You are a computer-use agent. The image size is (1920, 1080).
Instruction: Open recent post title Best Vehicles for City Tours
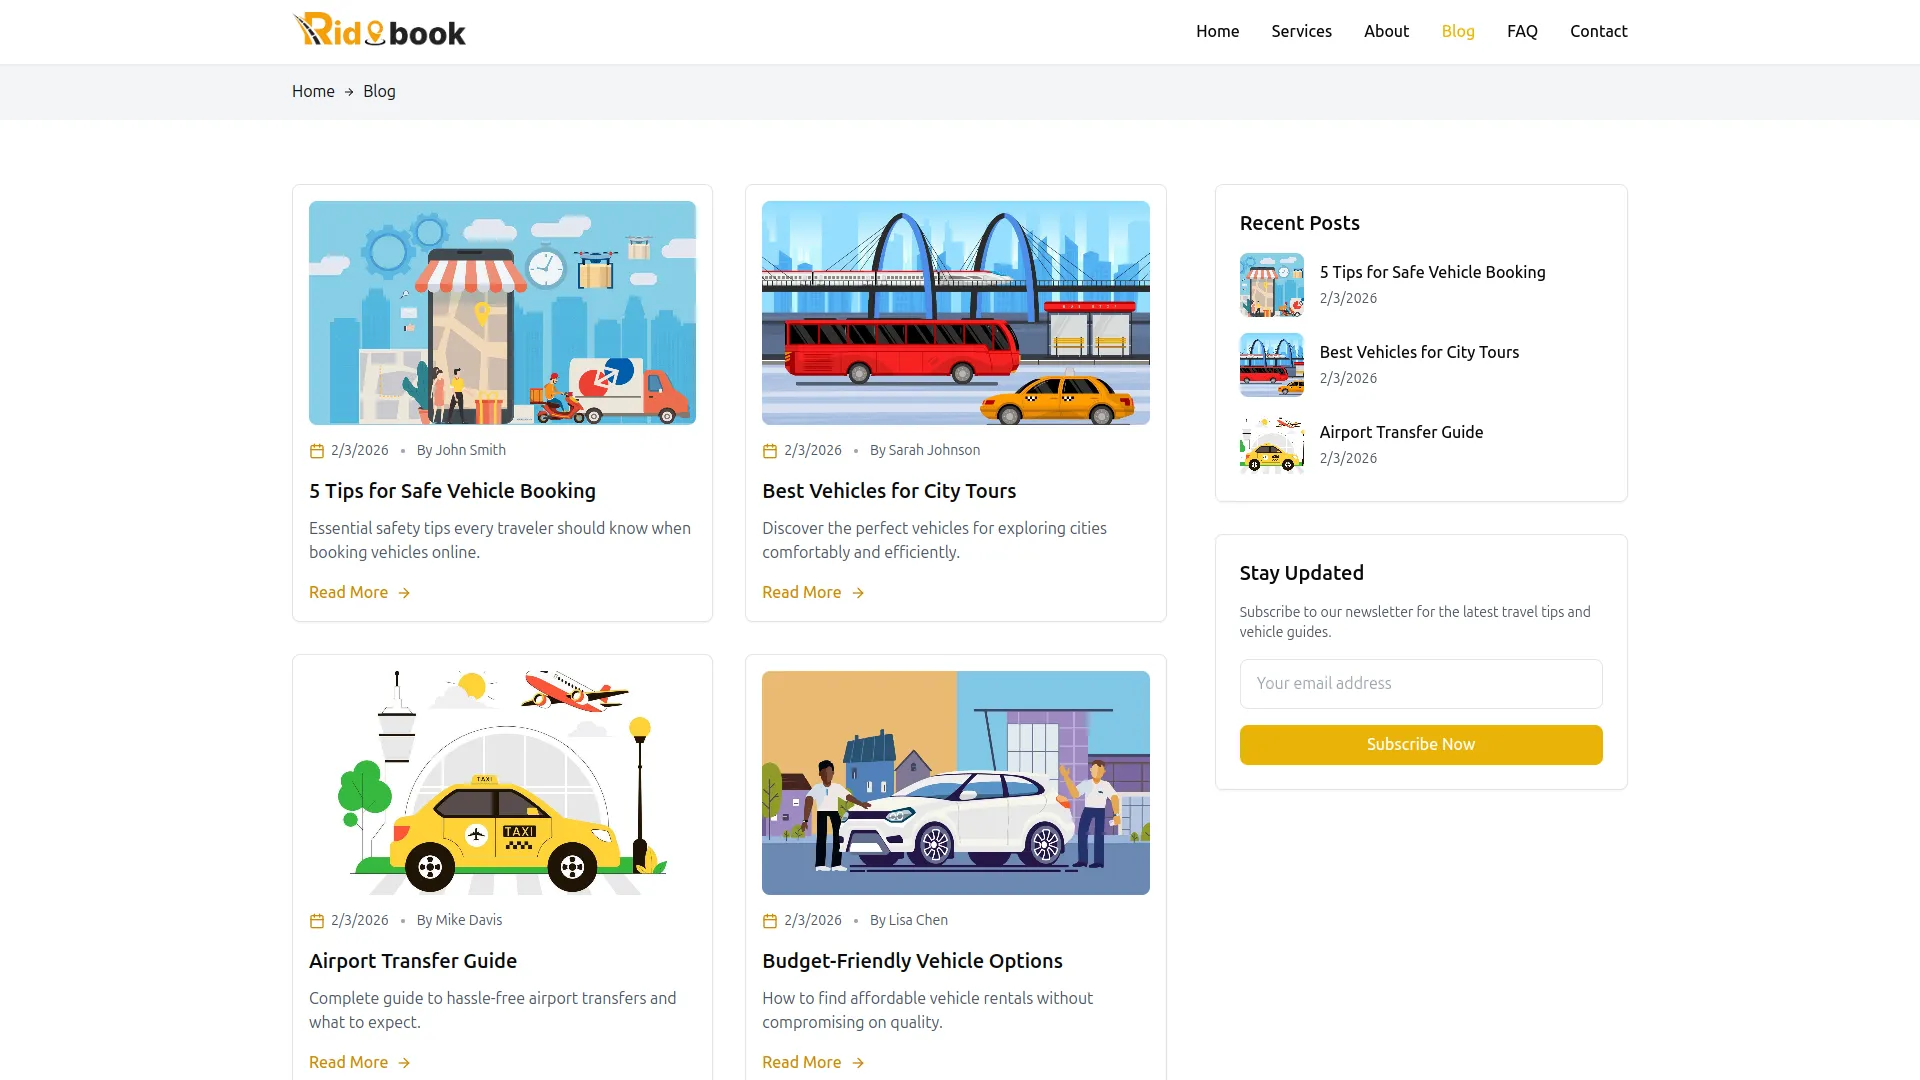[x=1418, y=352]
